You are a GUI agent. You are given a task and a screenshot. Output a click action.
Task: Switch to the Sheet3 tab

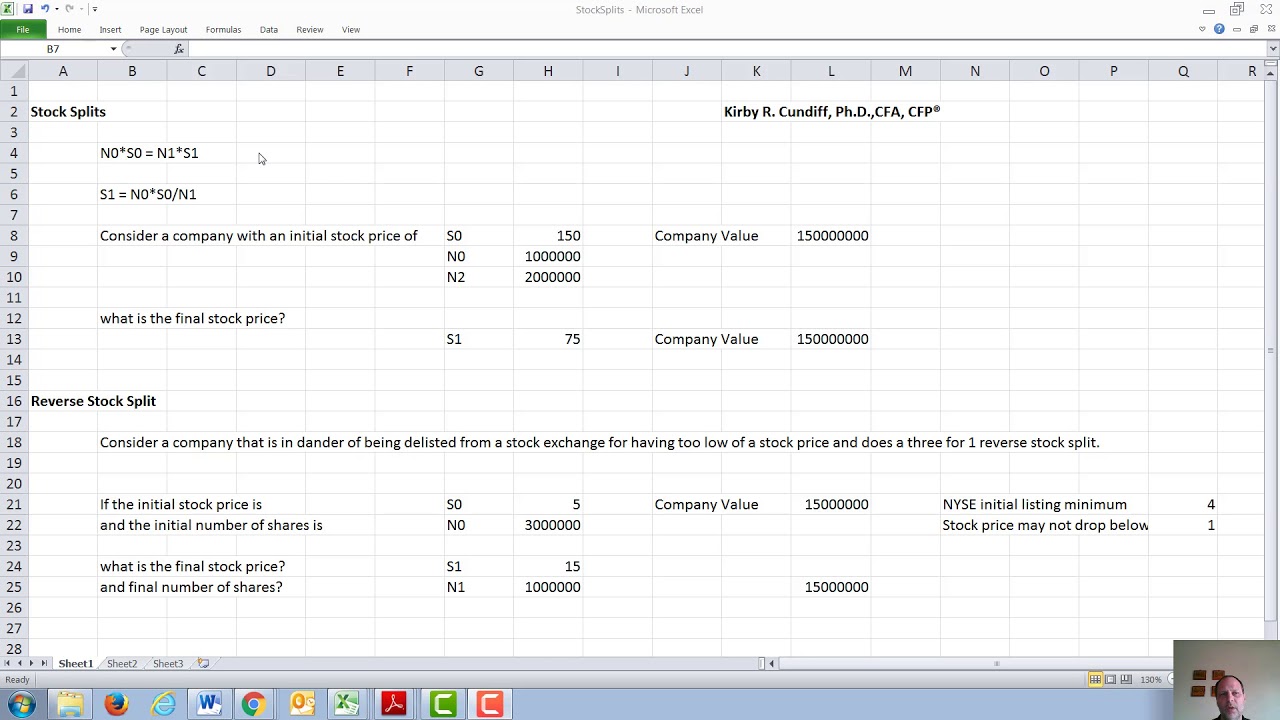[x=168, y=664]
